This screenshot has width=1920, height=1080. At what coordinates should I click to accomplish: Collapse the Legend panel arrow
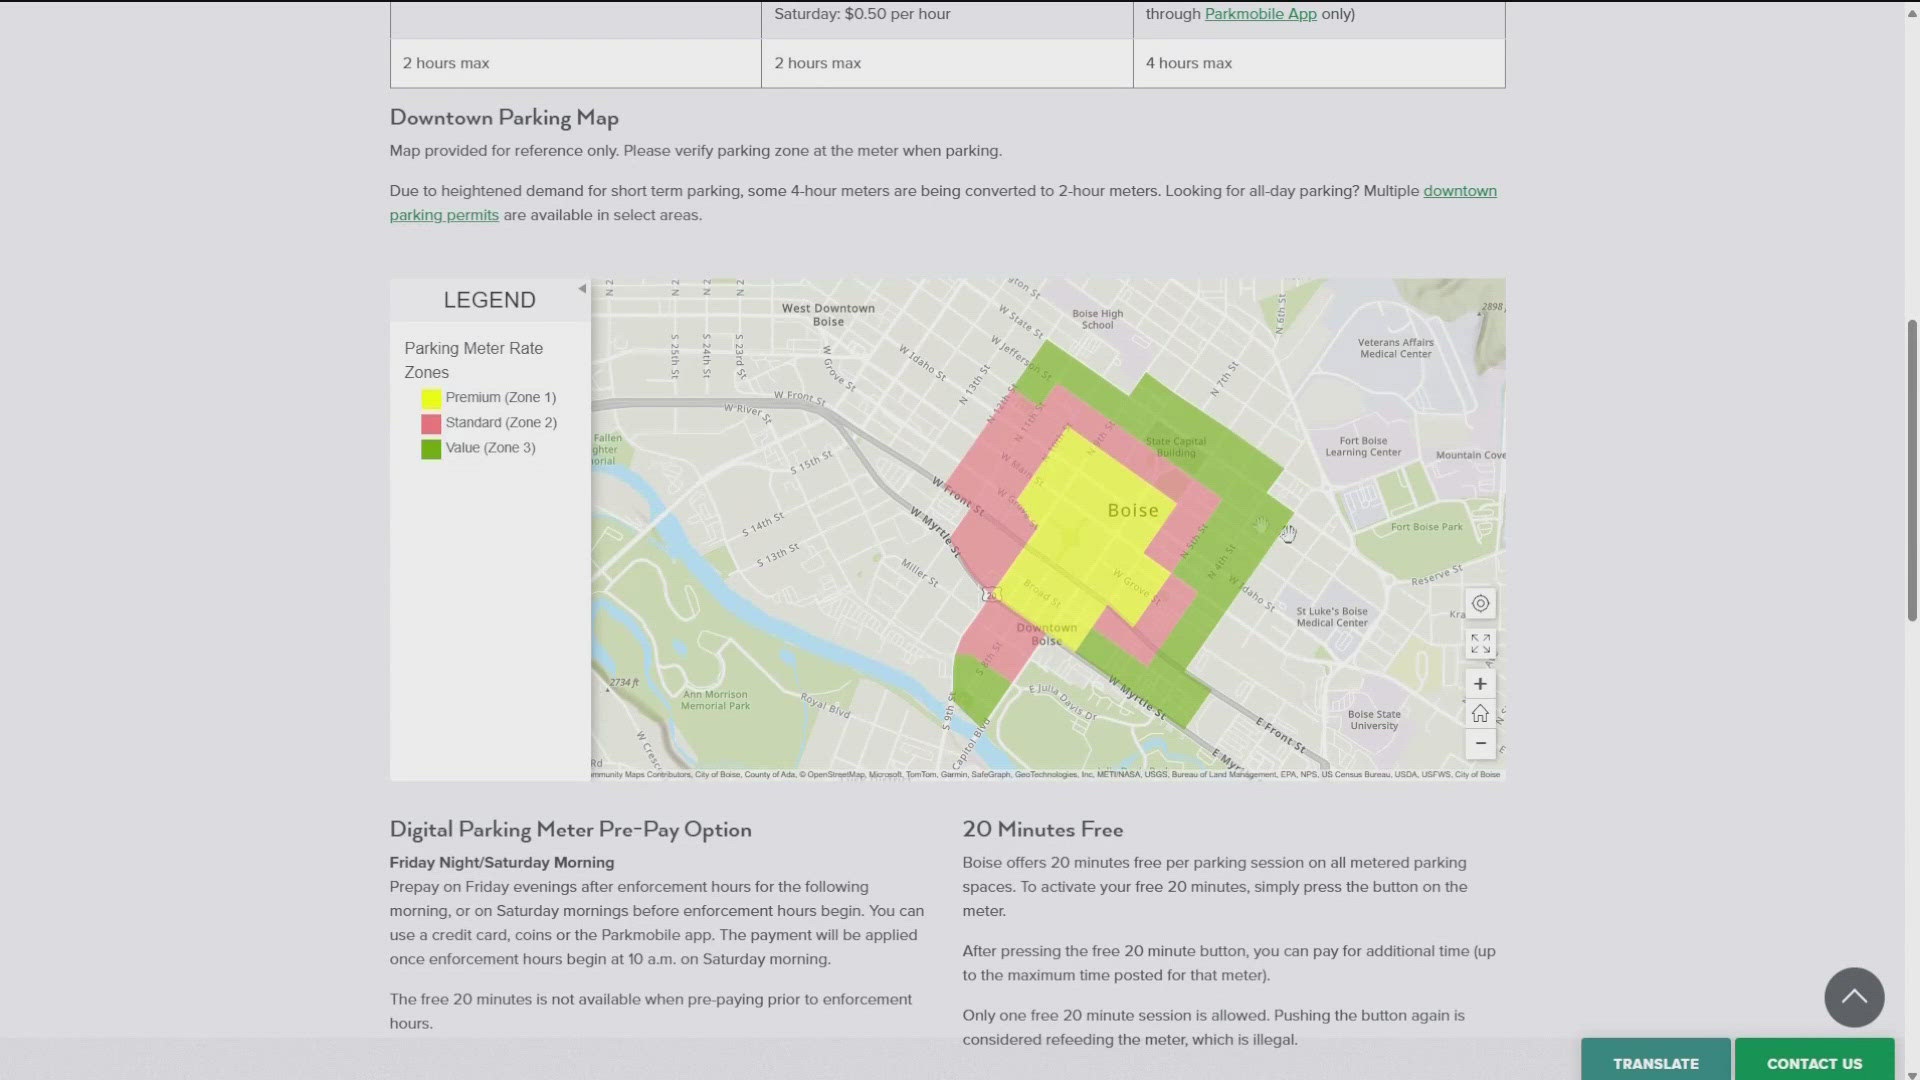[582, 289]
